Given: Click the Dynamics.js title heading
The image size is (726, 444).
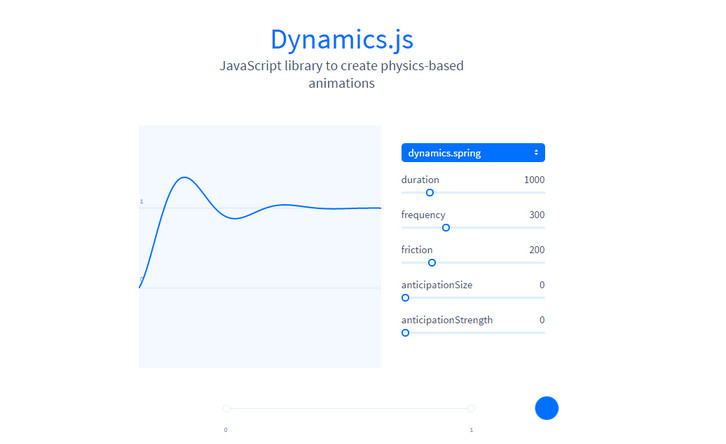Looking at the screenshot, I should click(341, 39).
